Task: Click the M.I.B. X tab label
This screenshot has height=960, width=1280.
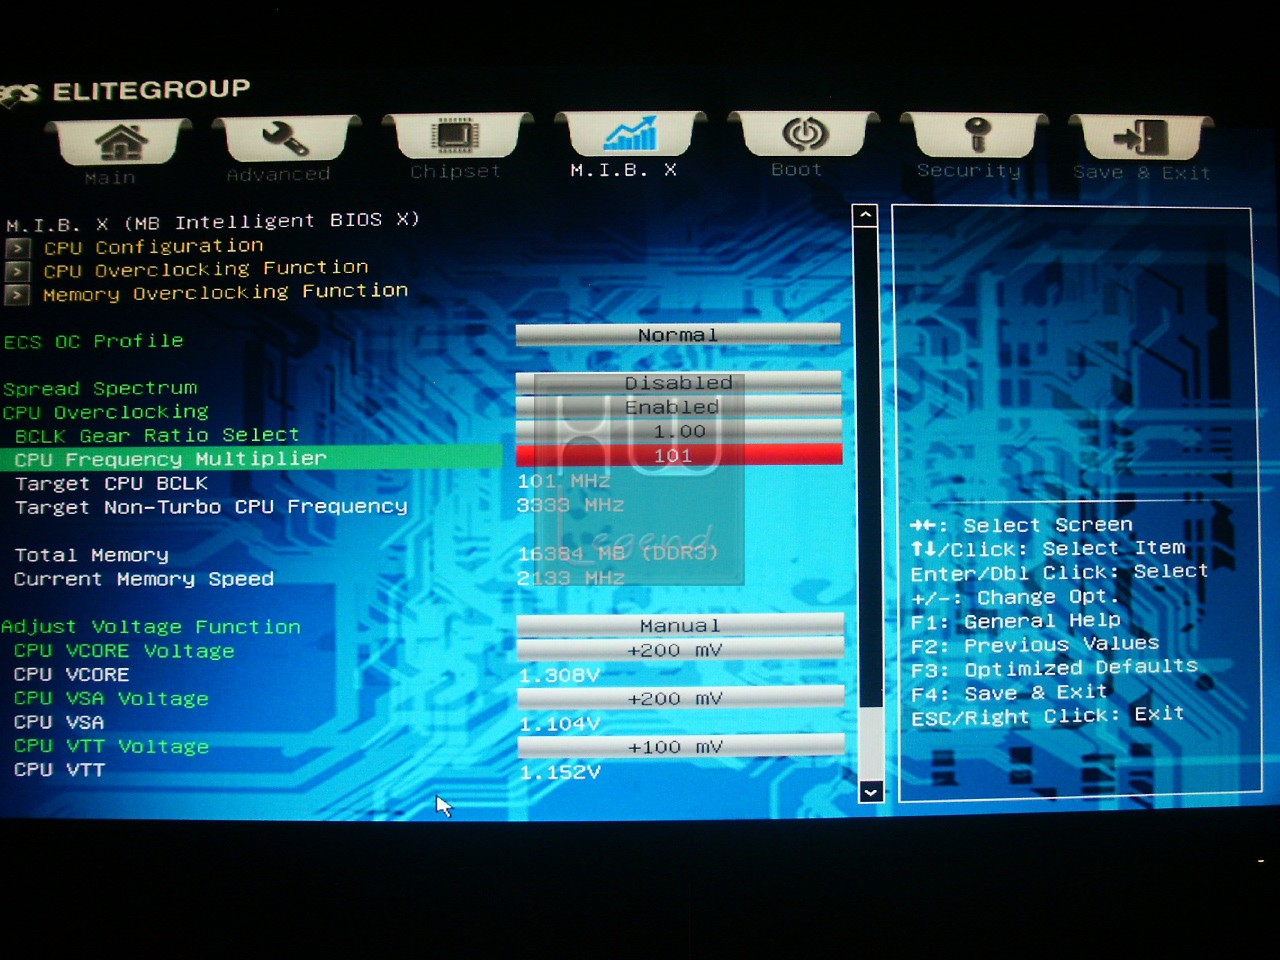Action: pos(624,170)
